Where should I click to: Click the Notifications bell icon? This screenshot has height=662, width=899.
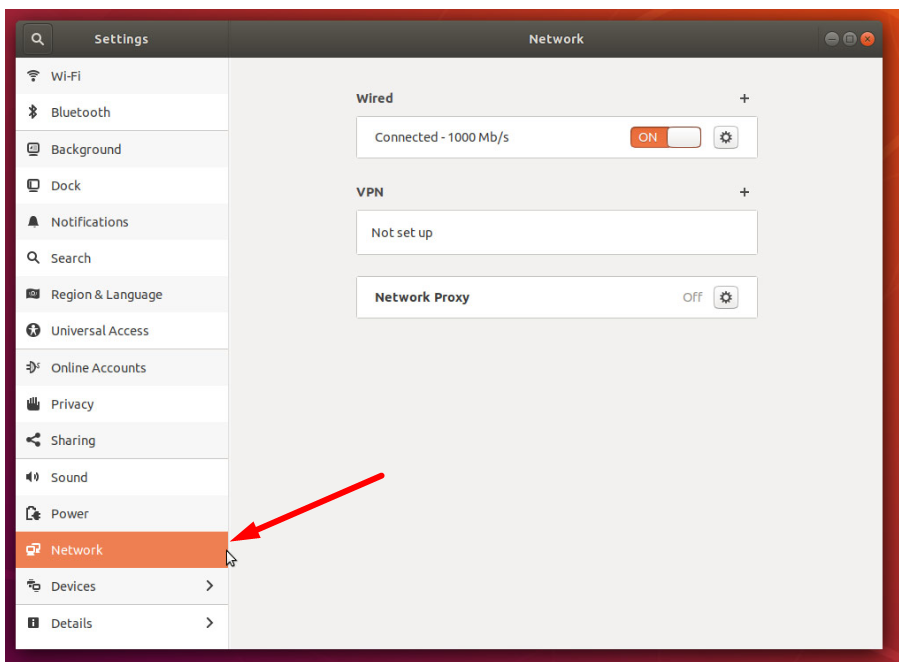coord(33,222)
